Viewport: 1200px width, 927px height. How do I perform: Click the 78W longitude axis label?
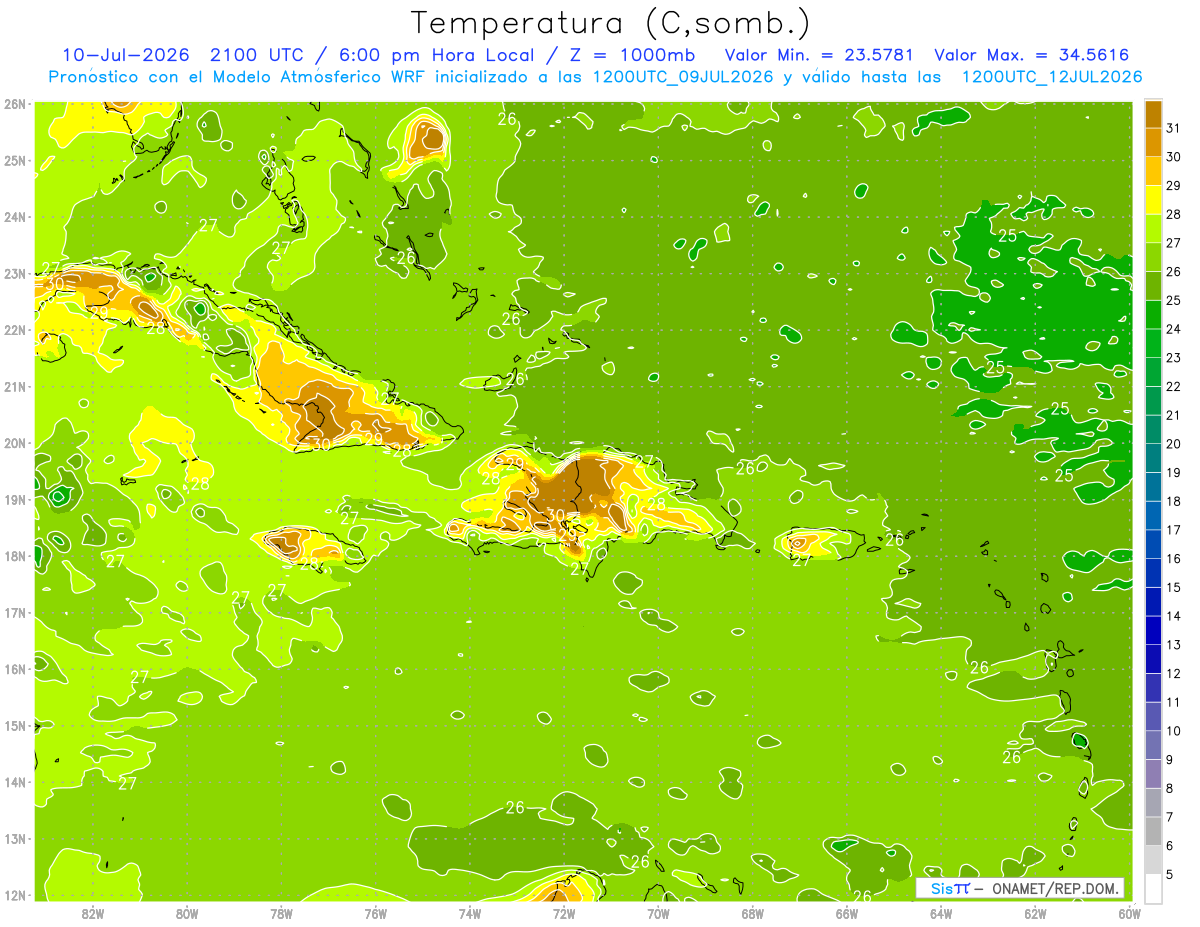point(281,913)
